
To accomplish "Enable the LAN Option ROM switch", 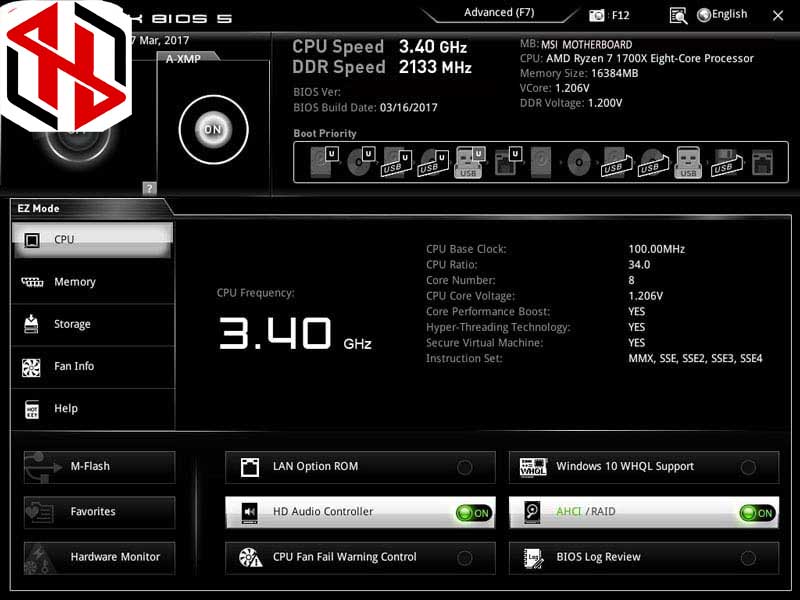I will coord(464,467).
